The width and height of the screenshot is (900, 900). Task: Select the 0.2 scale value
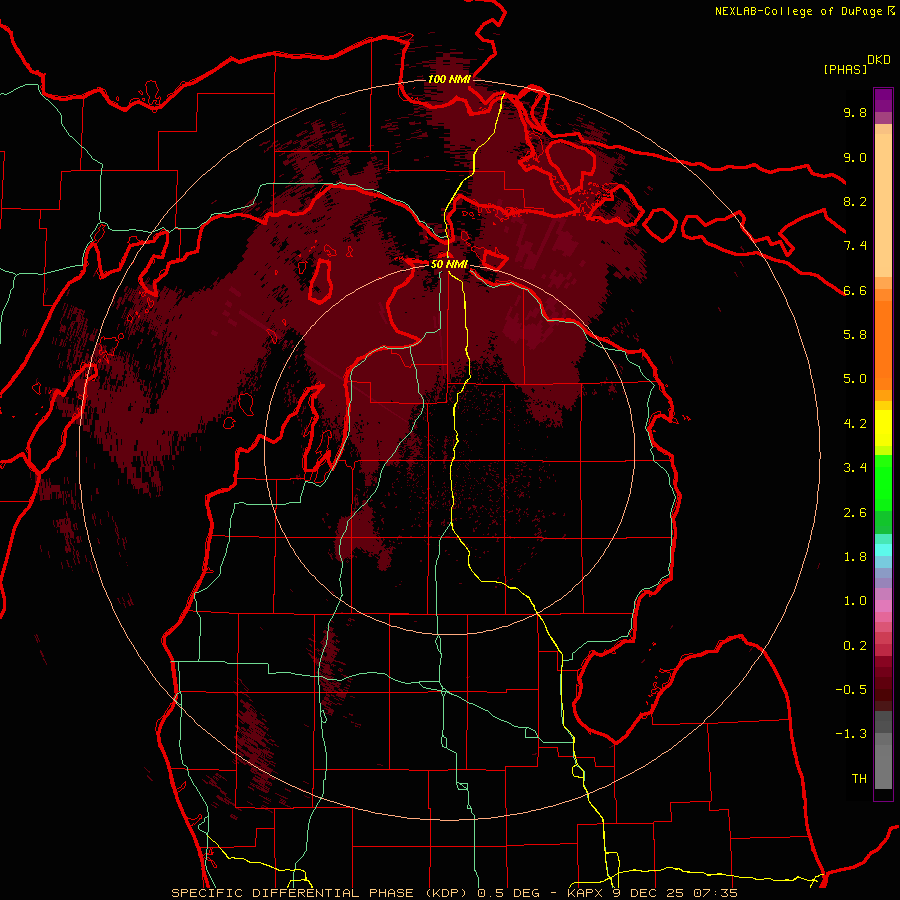(x=855, y=646)
